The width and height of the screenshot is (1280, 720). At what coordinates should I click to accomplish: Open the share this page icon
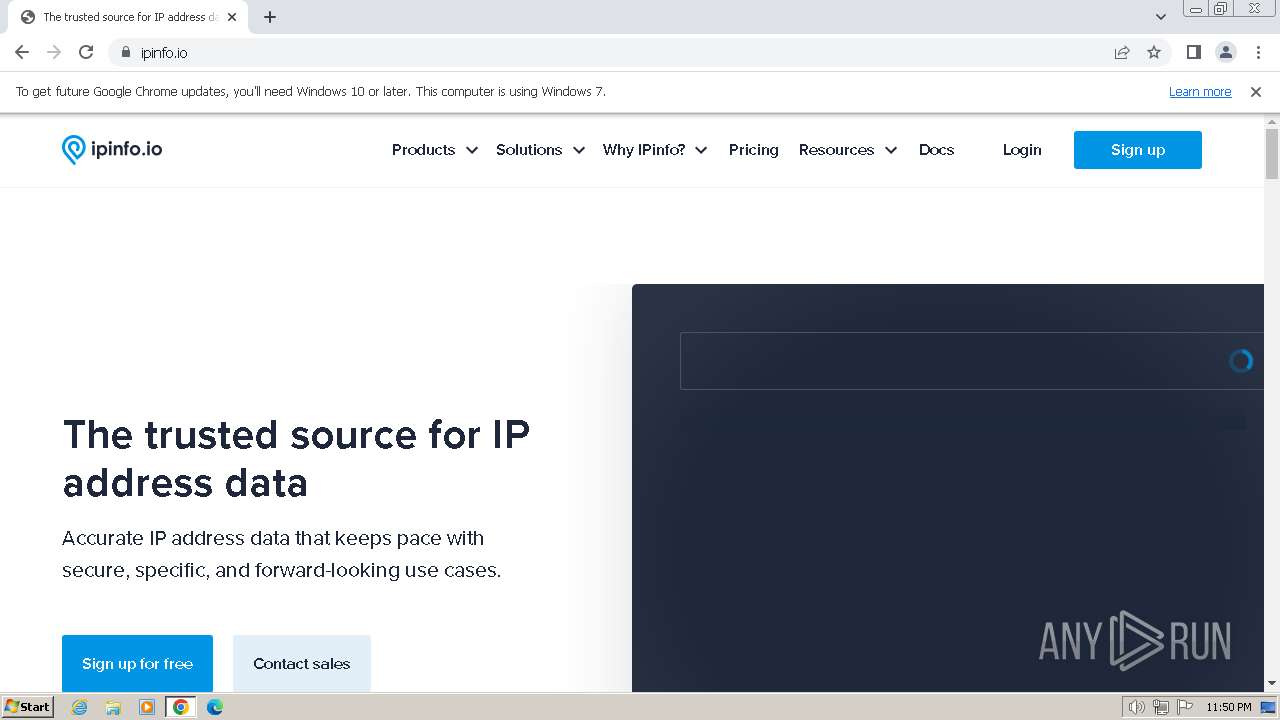(x=1122, y=53)
